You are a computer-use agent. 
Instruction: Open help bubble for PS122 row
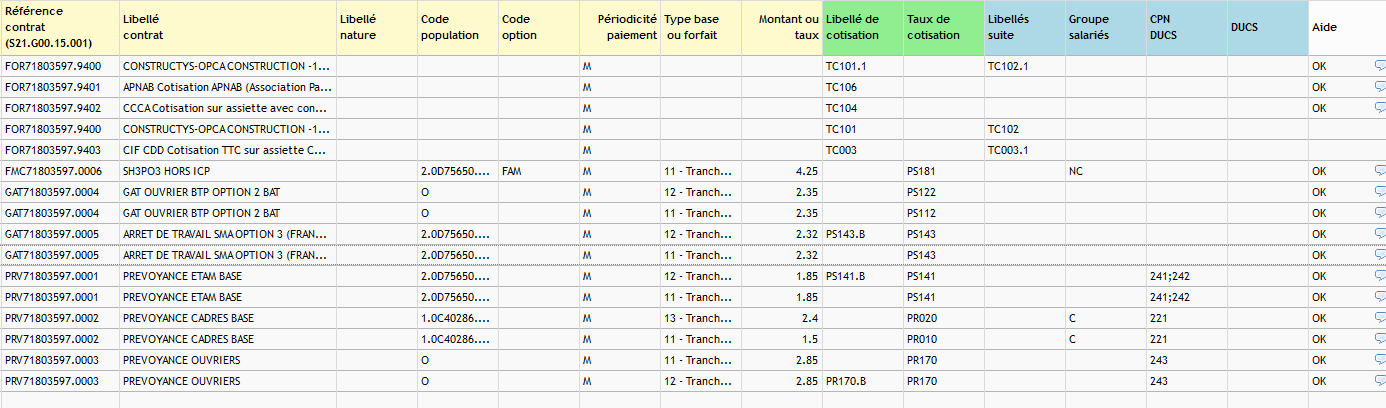(x=1380, y=192)
